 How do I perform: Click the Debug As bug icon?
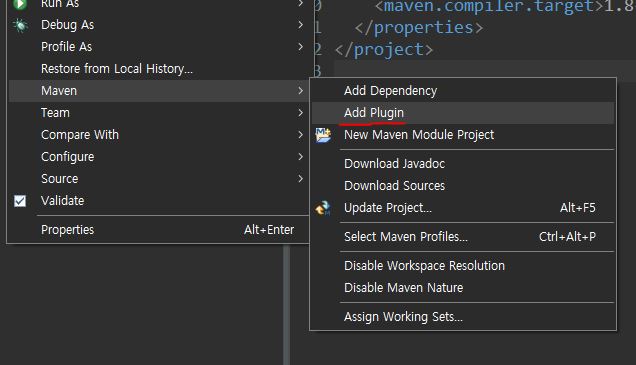coord(20,25)
